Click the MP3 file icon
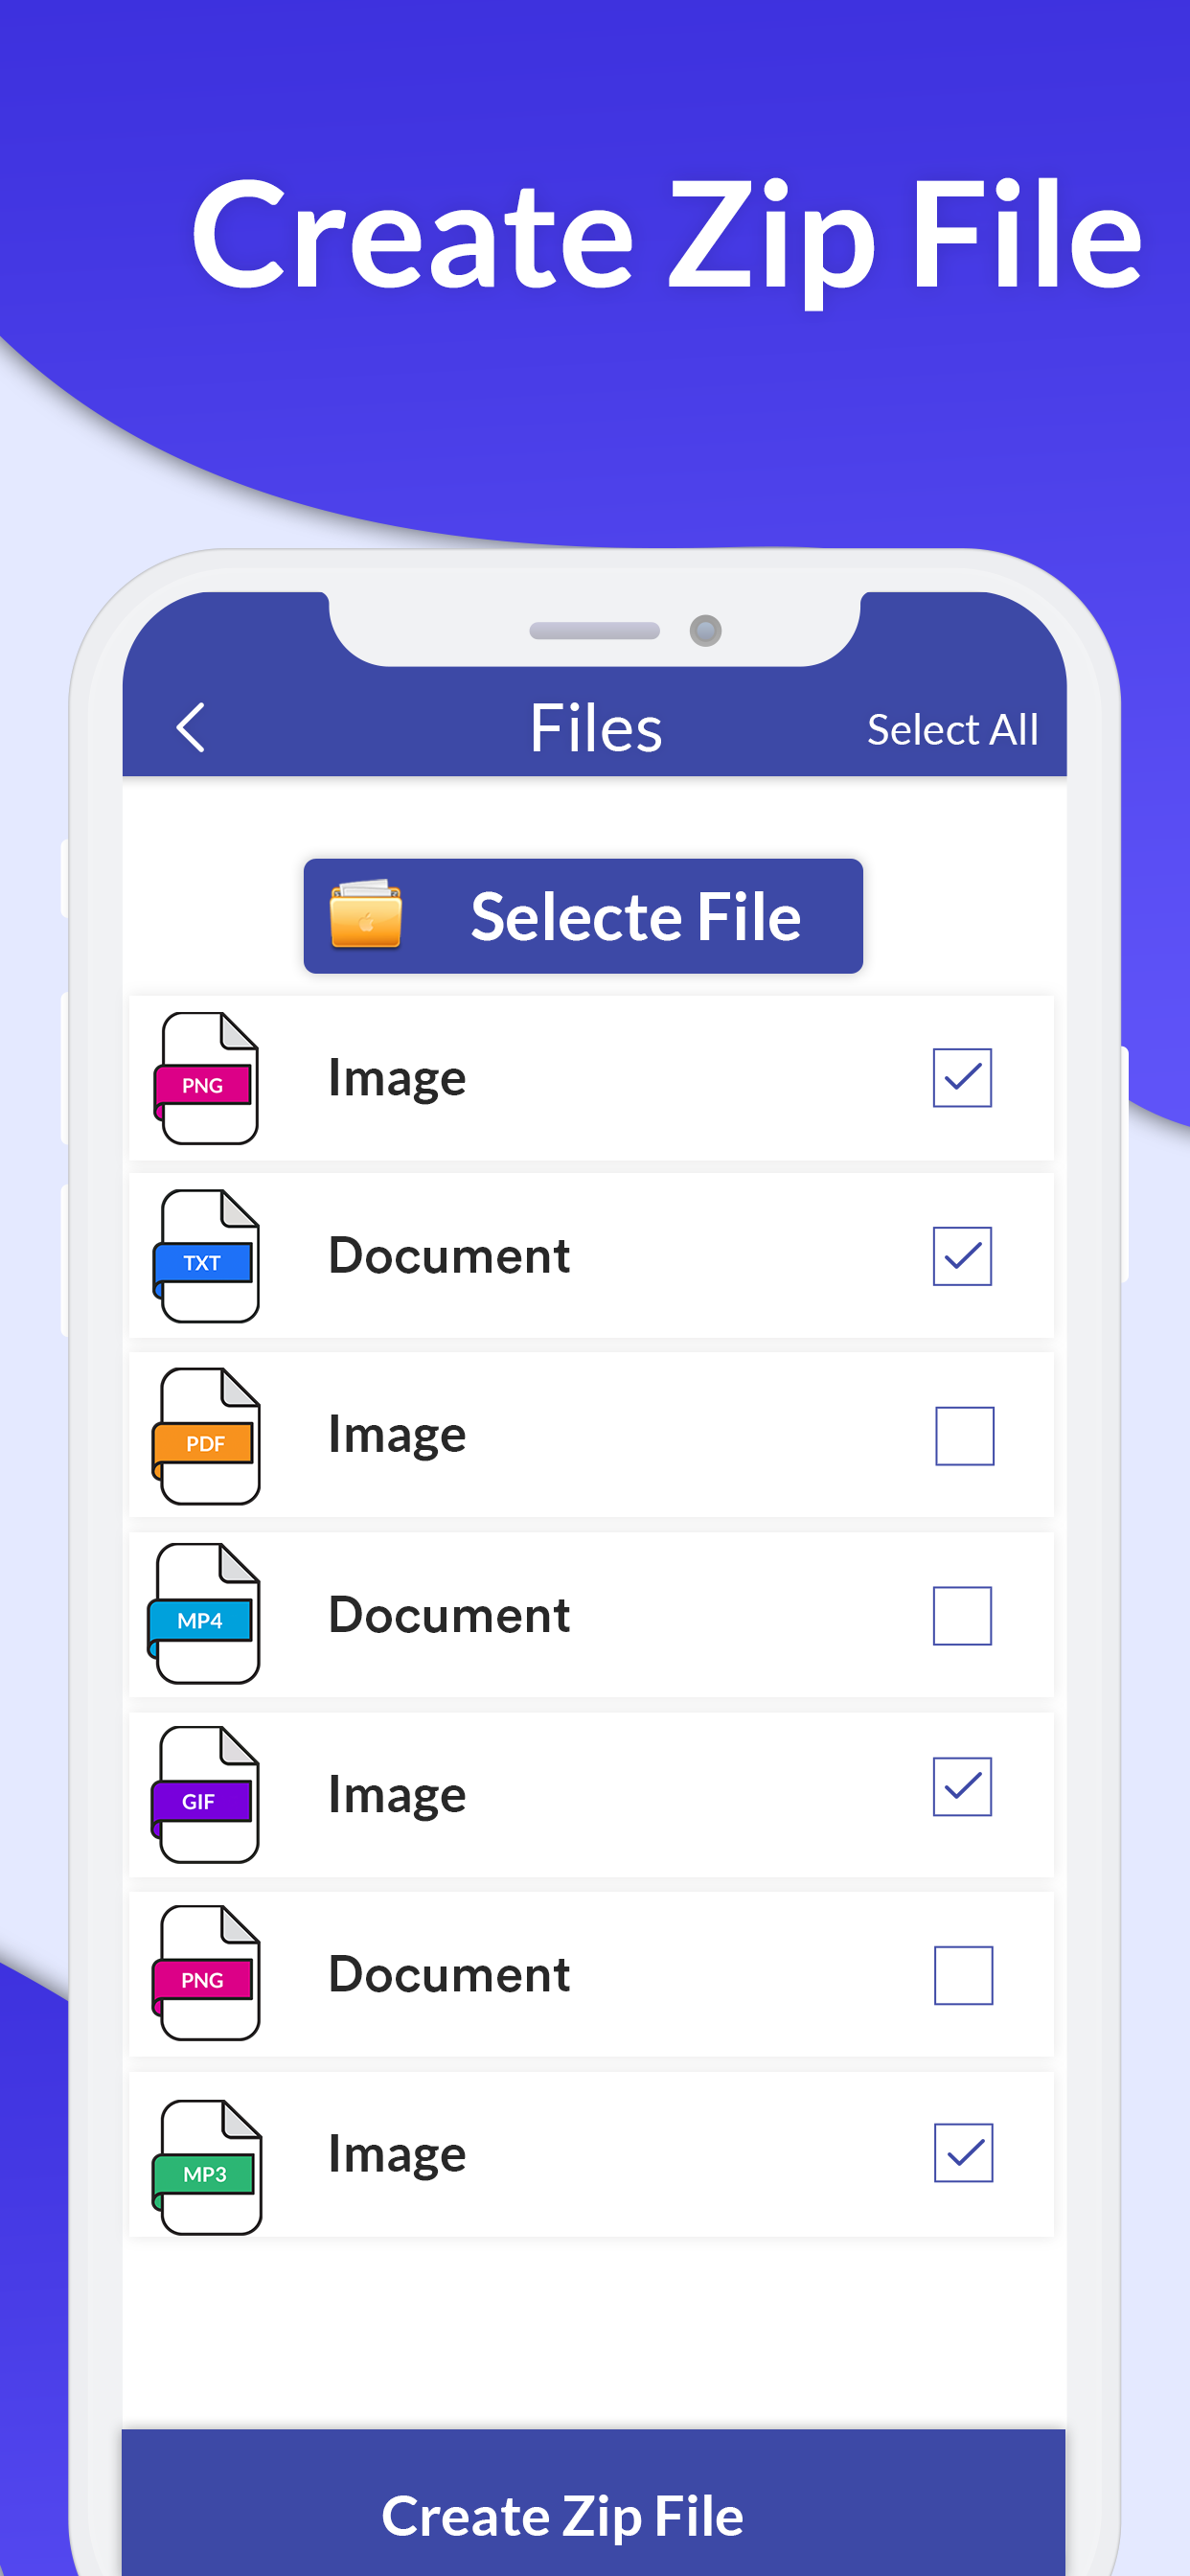Screen dimensions: 1190x2576 click(x=205, y=2153)
